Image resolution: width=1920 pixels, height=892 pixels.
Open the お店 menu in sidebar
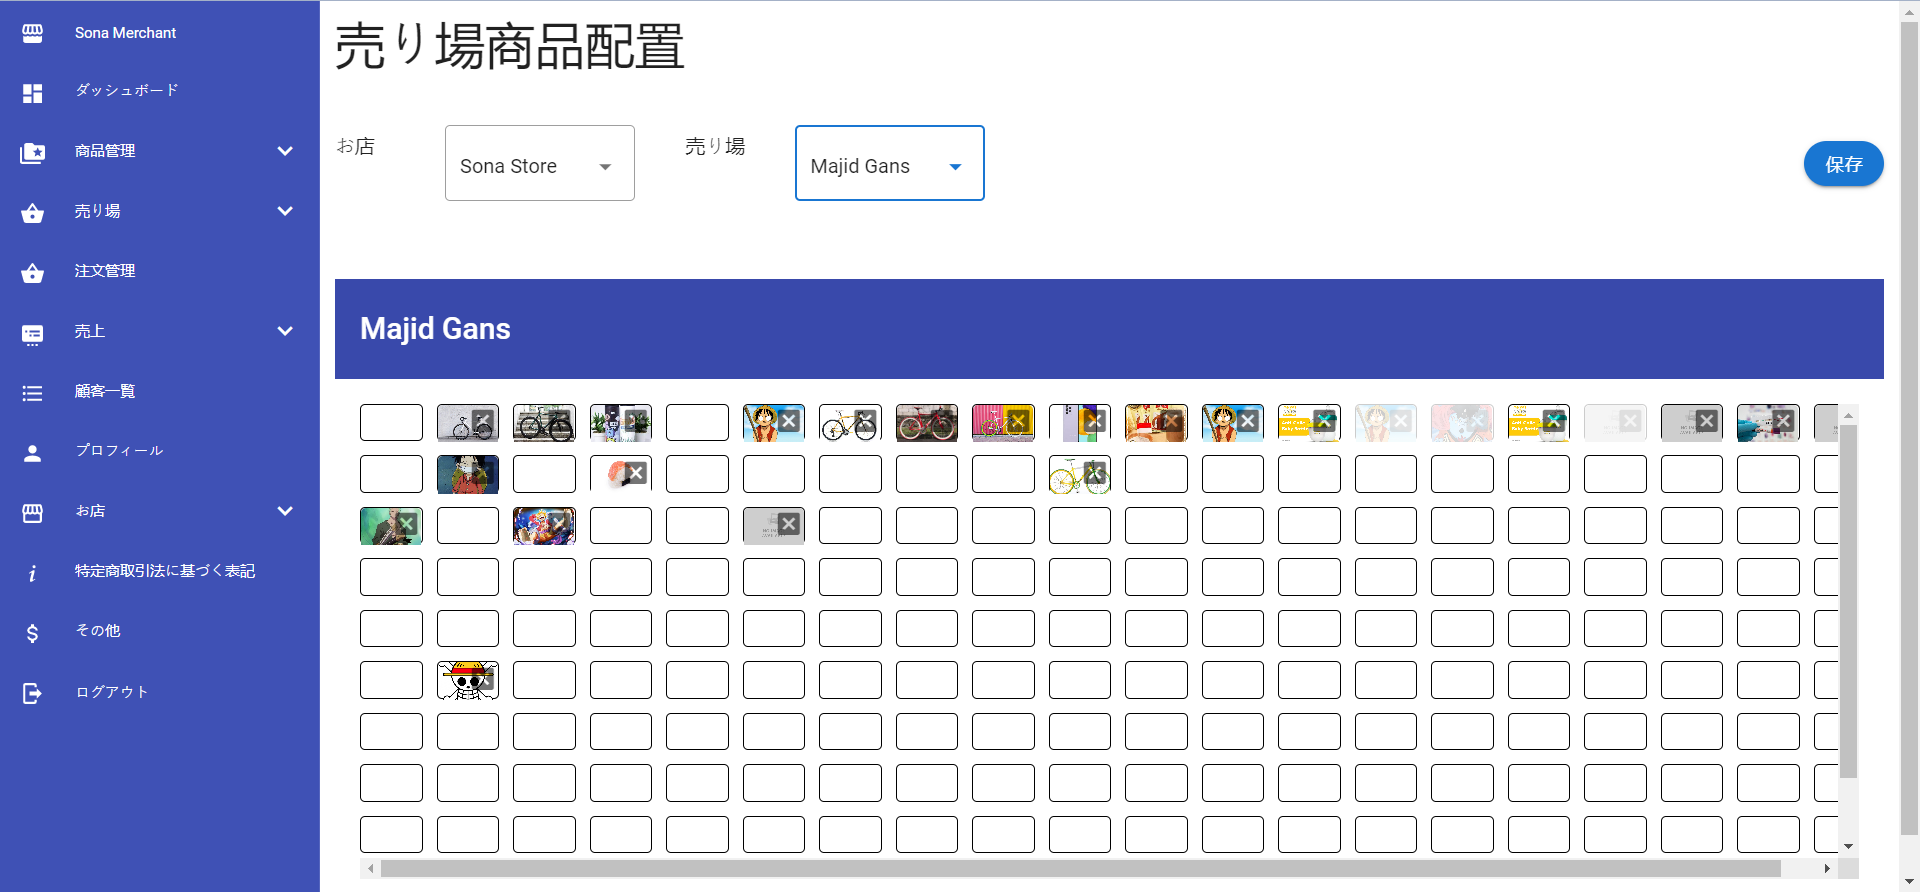(x=90, y=511)
